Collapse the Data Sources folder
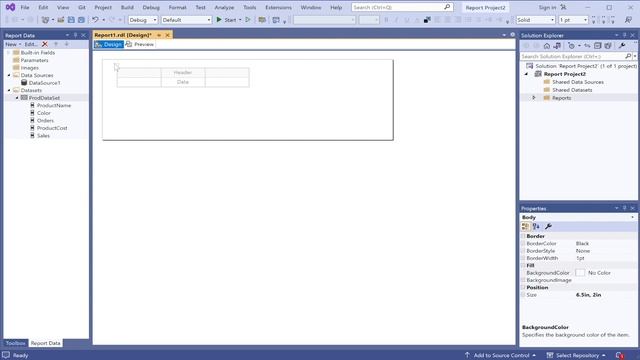 click(9, 75)
